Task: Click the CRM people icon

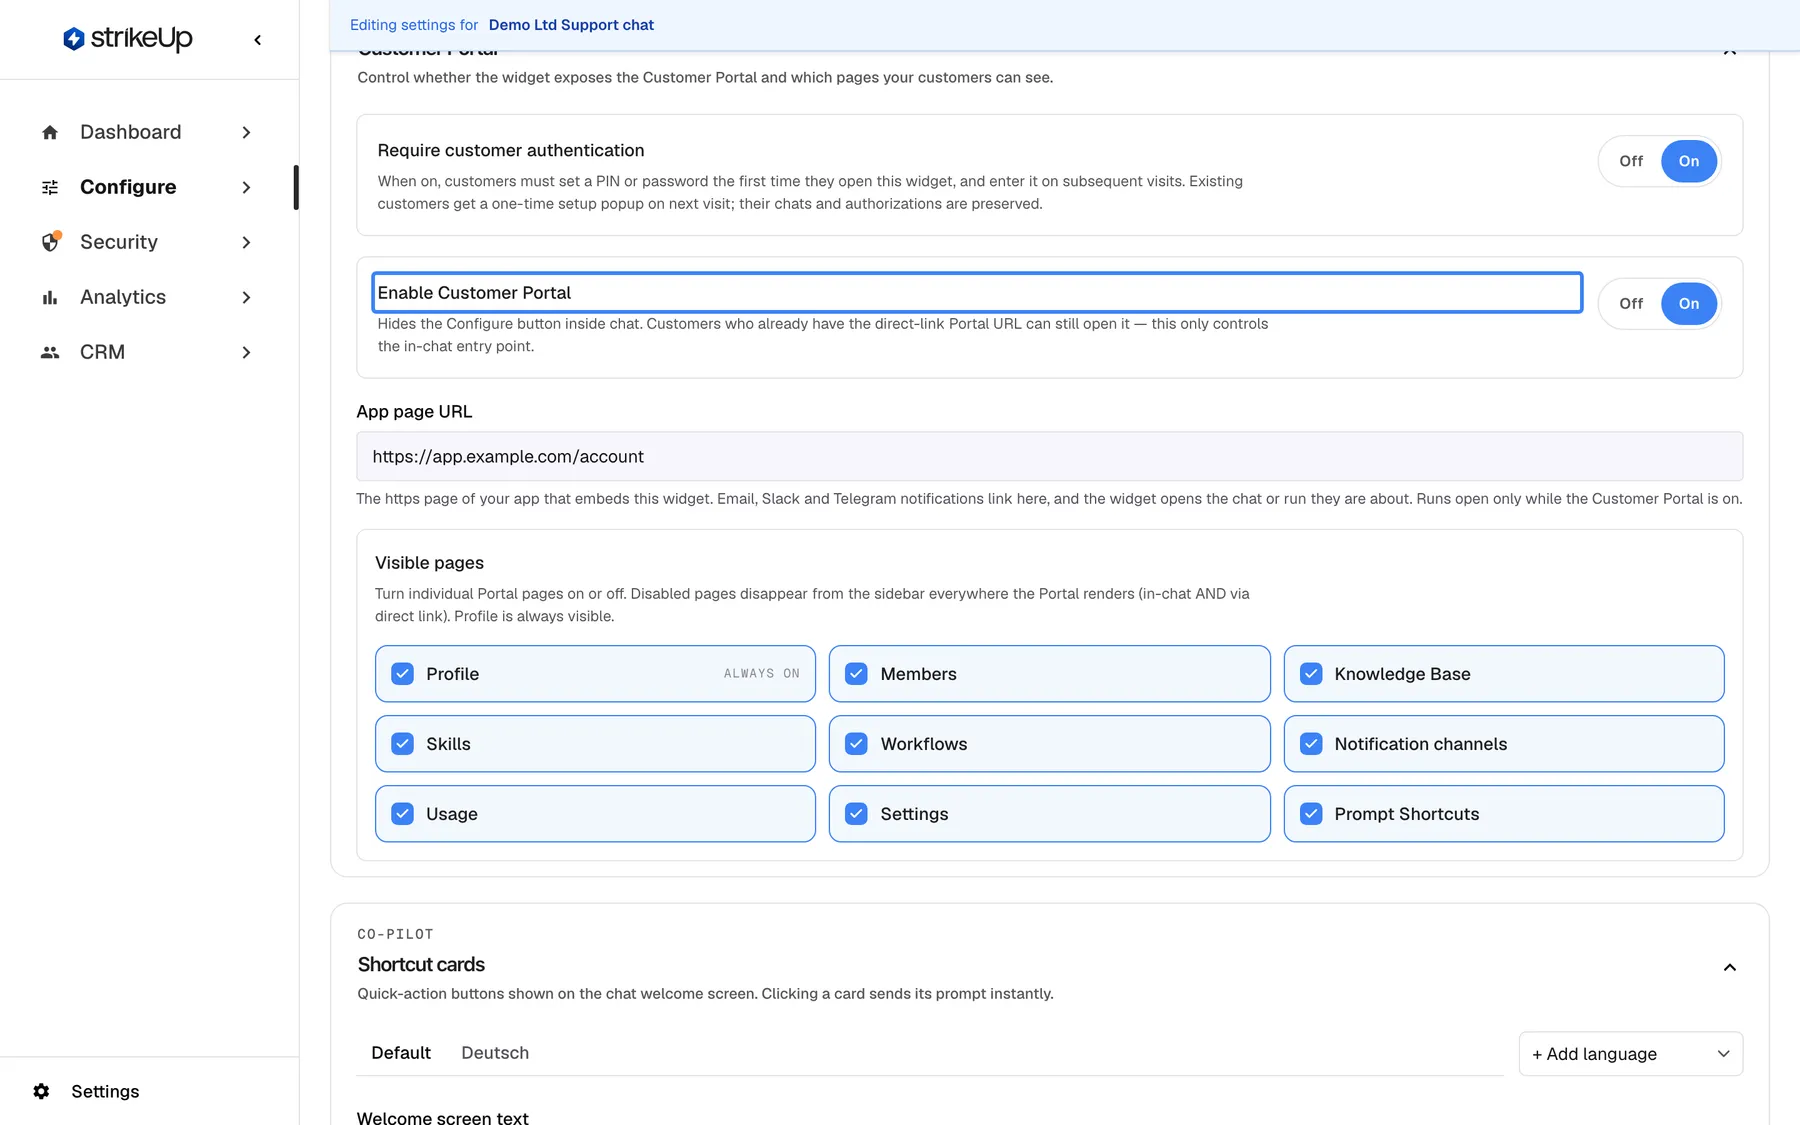Action: pyautogui.click(x=50, y=352)
